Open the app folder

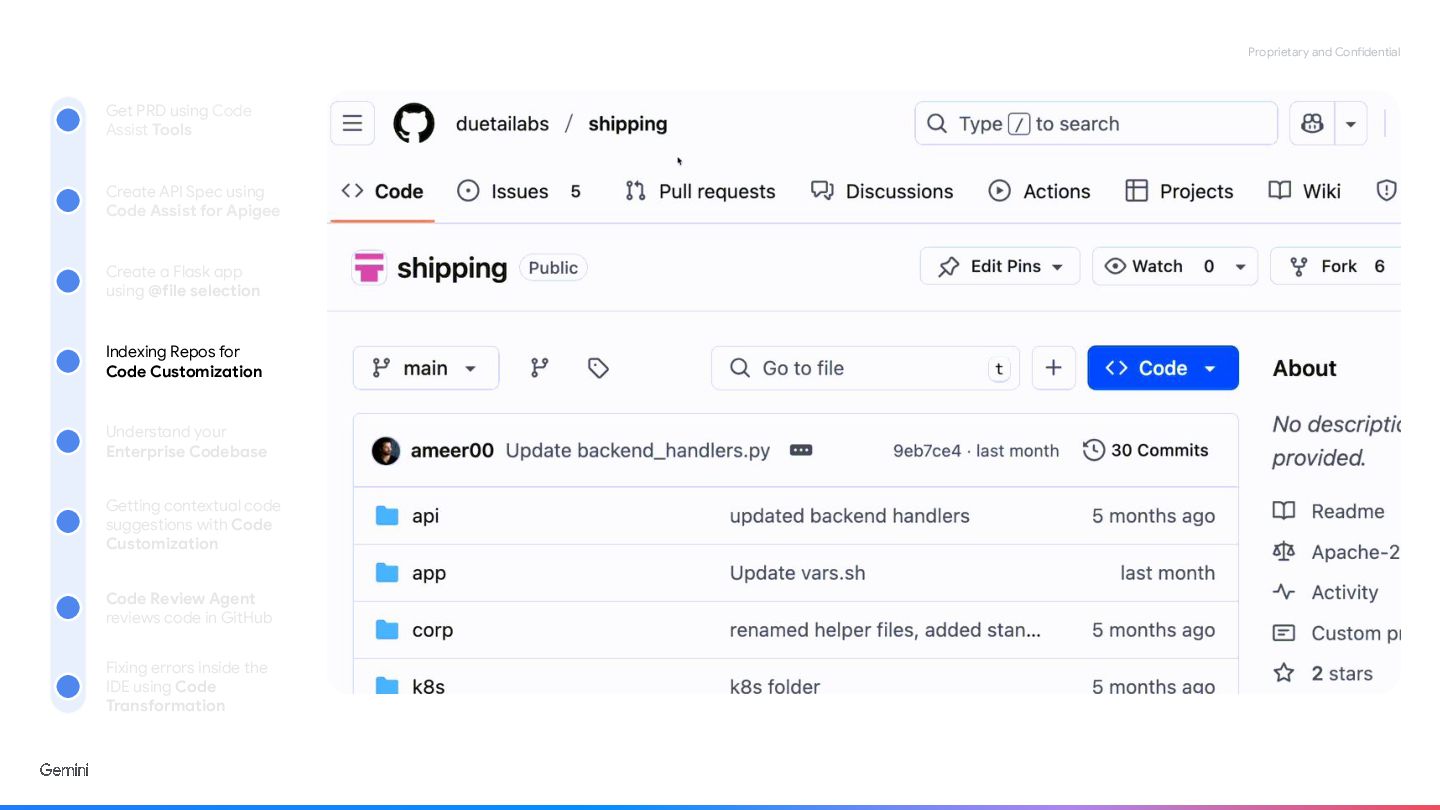click(x=429, y=573)
